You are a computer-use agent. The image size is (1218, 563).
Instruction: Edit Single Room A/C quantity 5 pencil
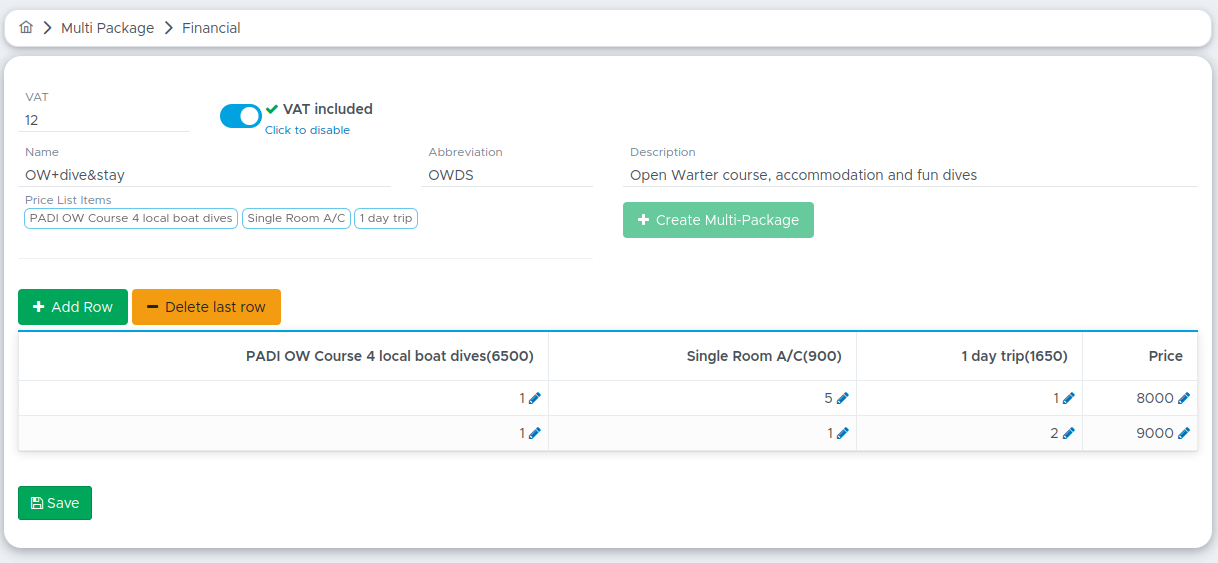click(x=842, y=398)
